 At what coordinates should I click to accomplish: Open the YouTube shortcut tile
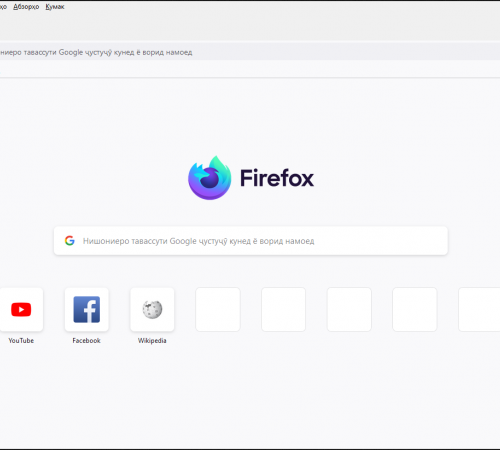(x=21, y=309)
